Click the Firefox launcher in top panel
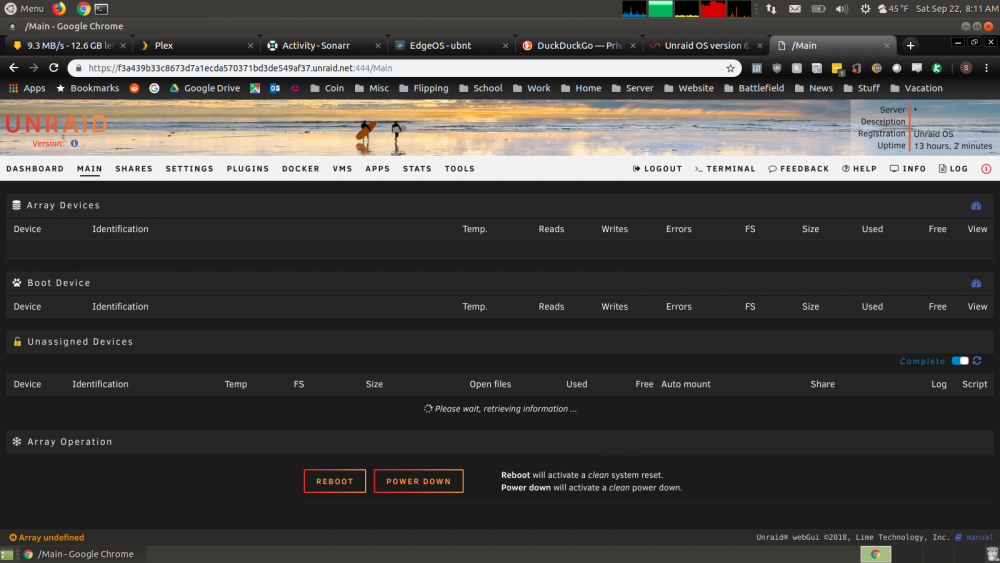Viewport: 1000px width, 563px height. click(x=59, y=8)
